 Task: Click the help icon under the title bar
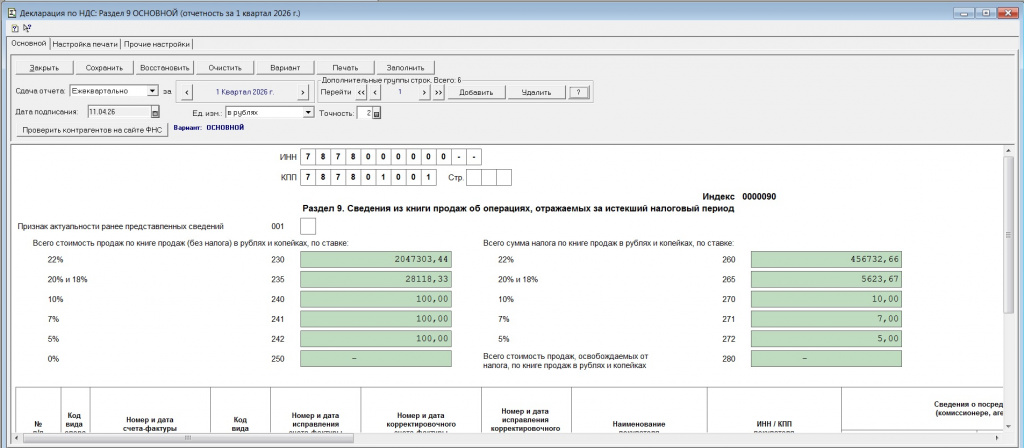pyautogui.click(x=15, y=28)
